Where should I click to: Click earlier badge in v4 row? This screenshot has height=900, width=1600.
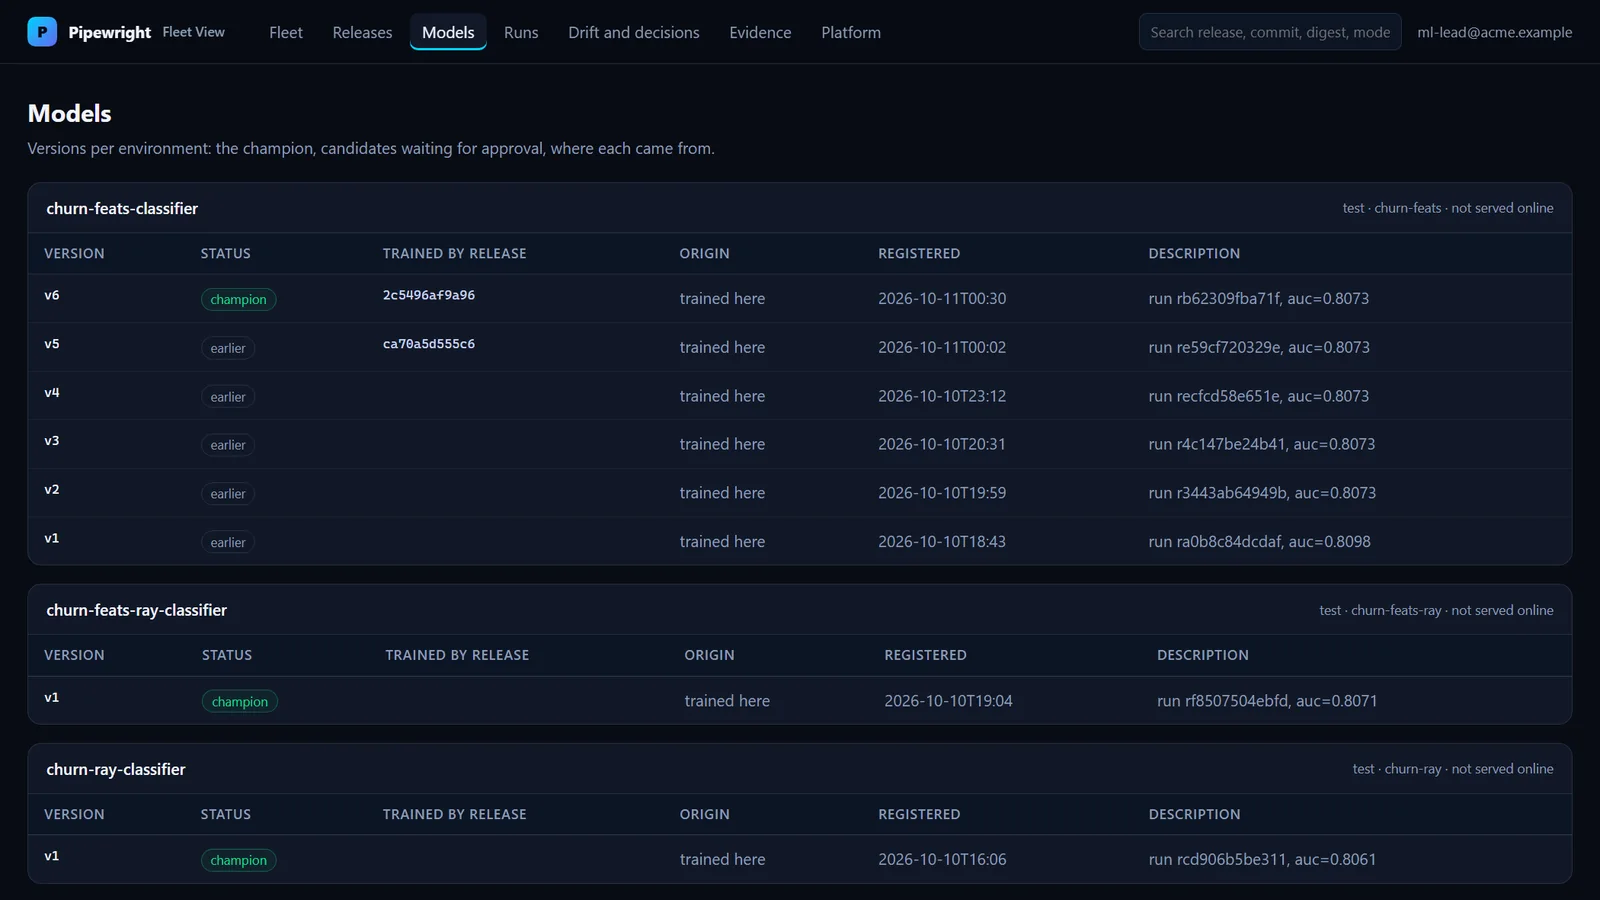pos(228,397)
